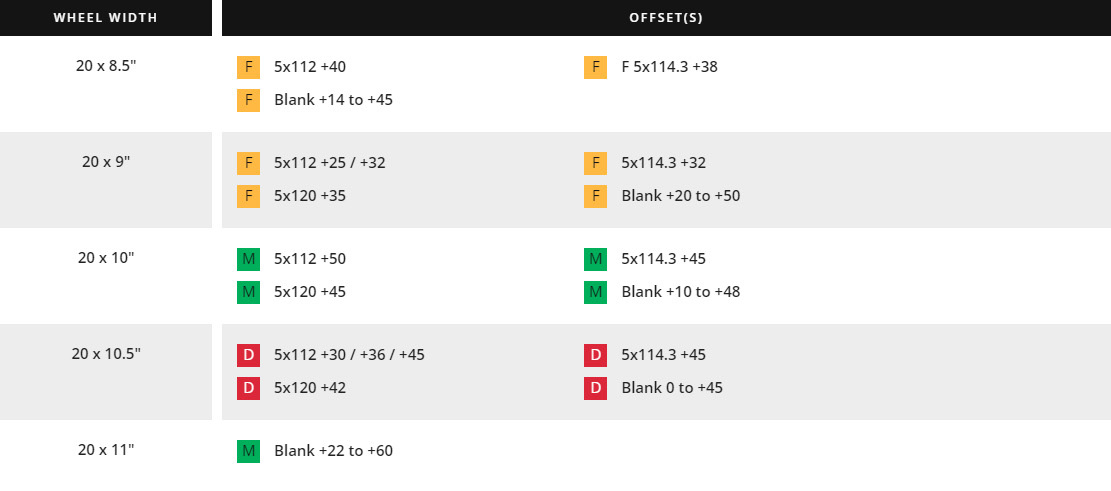Select the D badge next to 5x120 +42

click(x=248, y=388)
